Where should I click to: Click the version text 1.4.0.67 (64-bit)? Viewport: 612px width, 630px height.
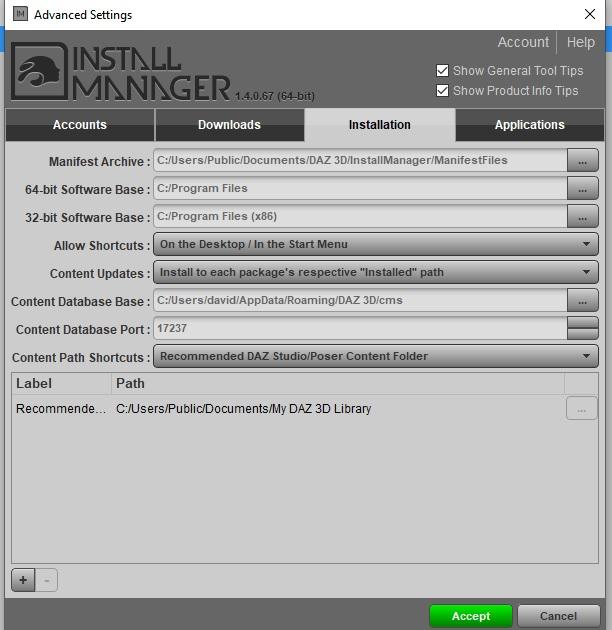(x=275, y=96)
